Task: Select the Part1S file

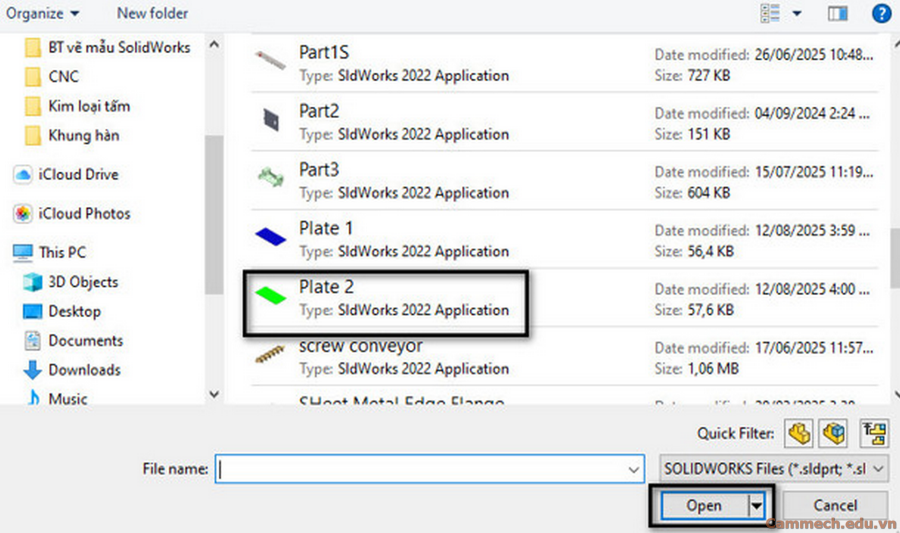Action: [565, 64]
